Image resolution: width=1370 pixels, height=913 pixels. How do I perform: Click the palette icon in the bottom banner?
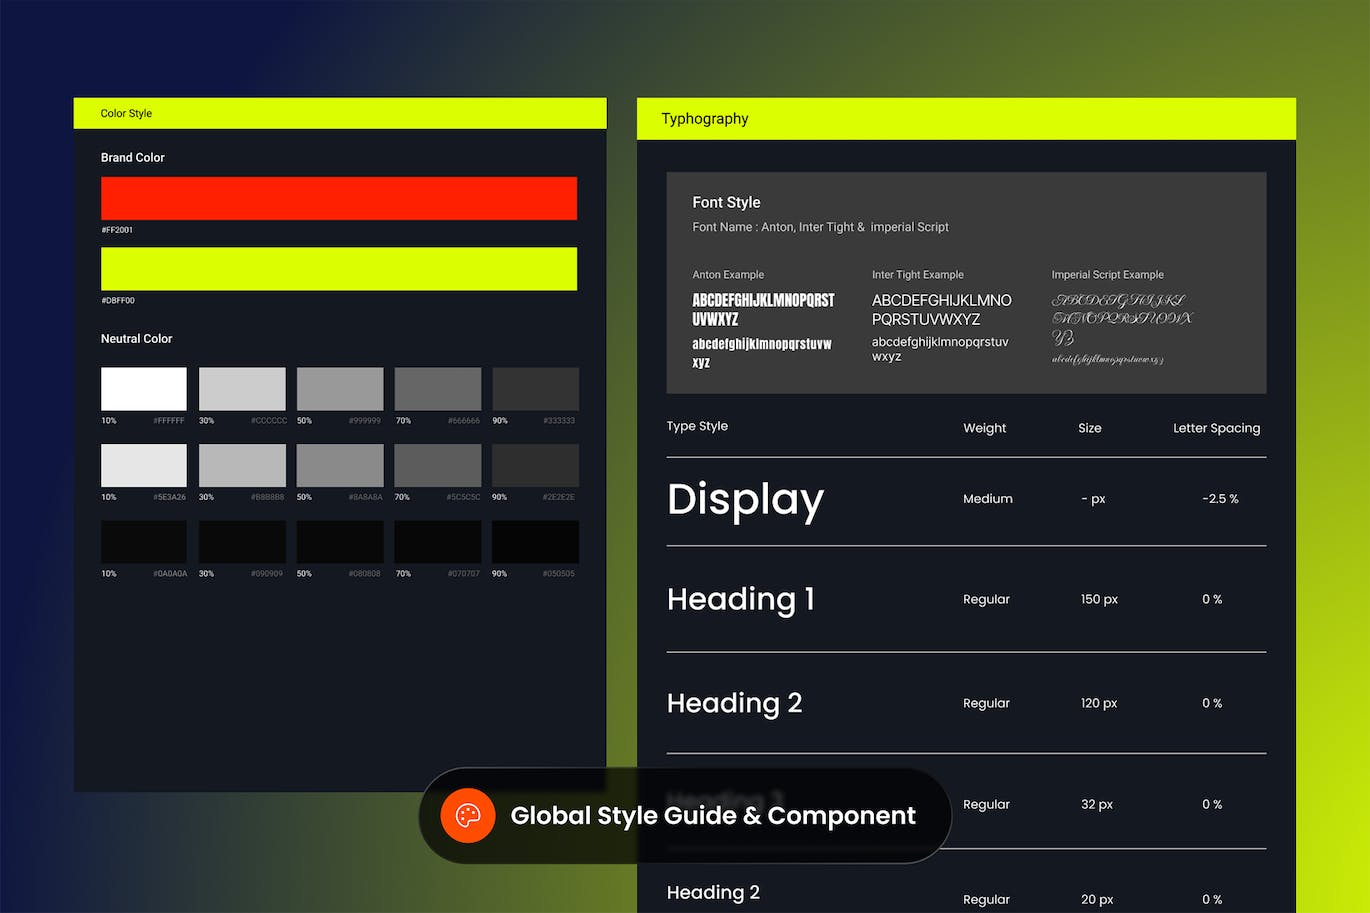coord(468,815)
